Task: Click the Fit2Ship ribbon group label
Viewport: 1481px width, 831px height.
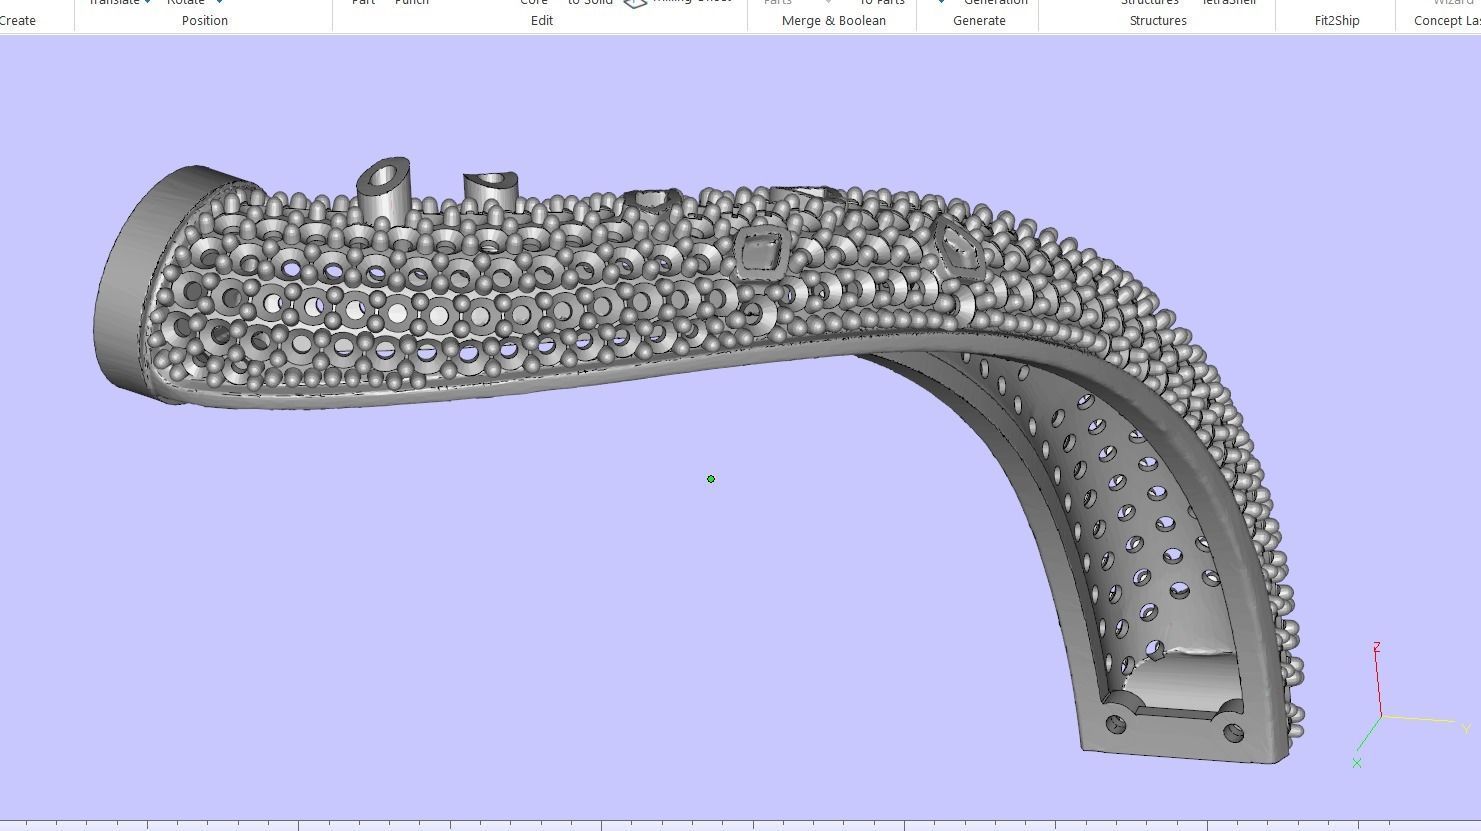Action: pos(1337,20)
